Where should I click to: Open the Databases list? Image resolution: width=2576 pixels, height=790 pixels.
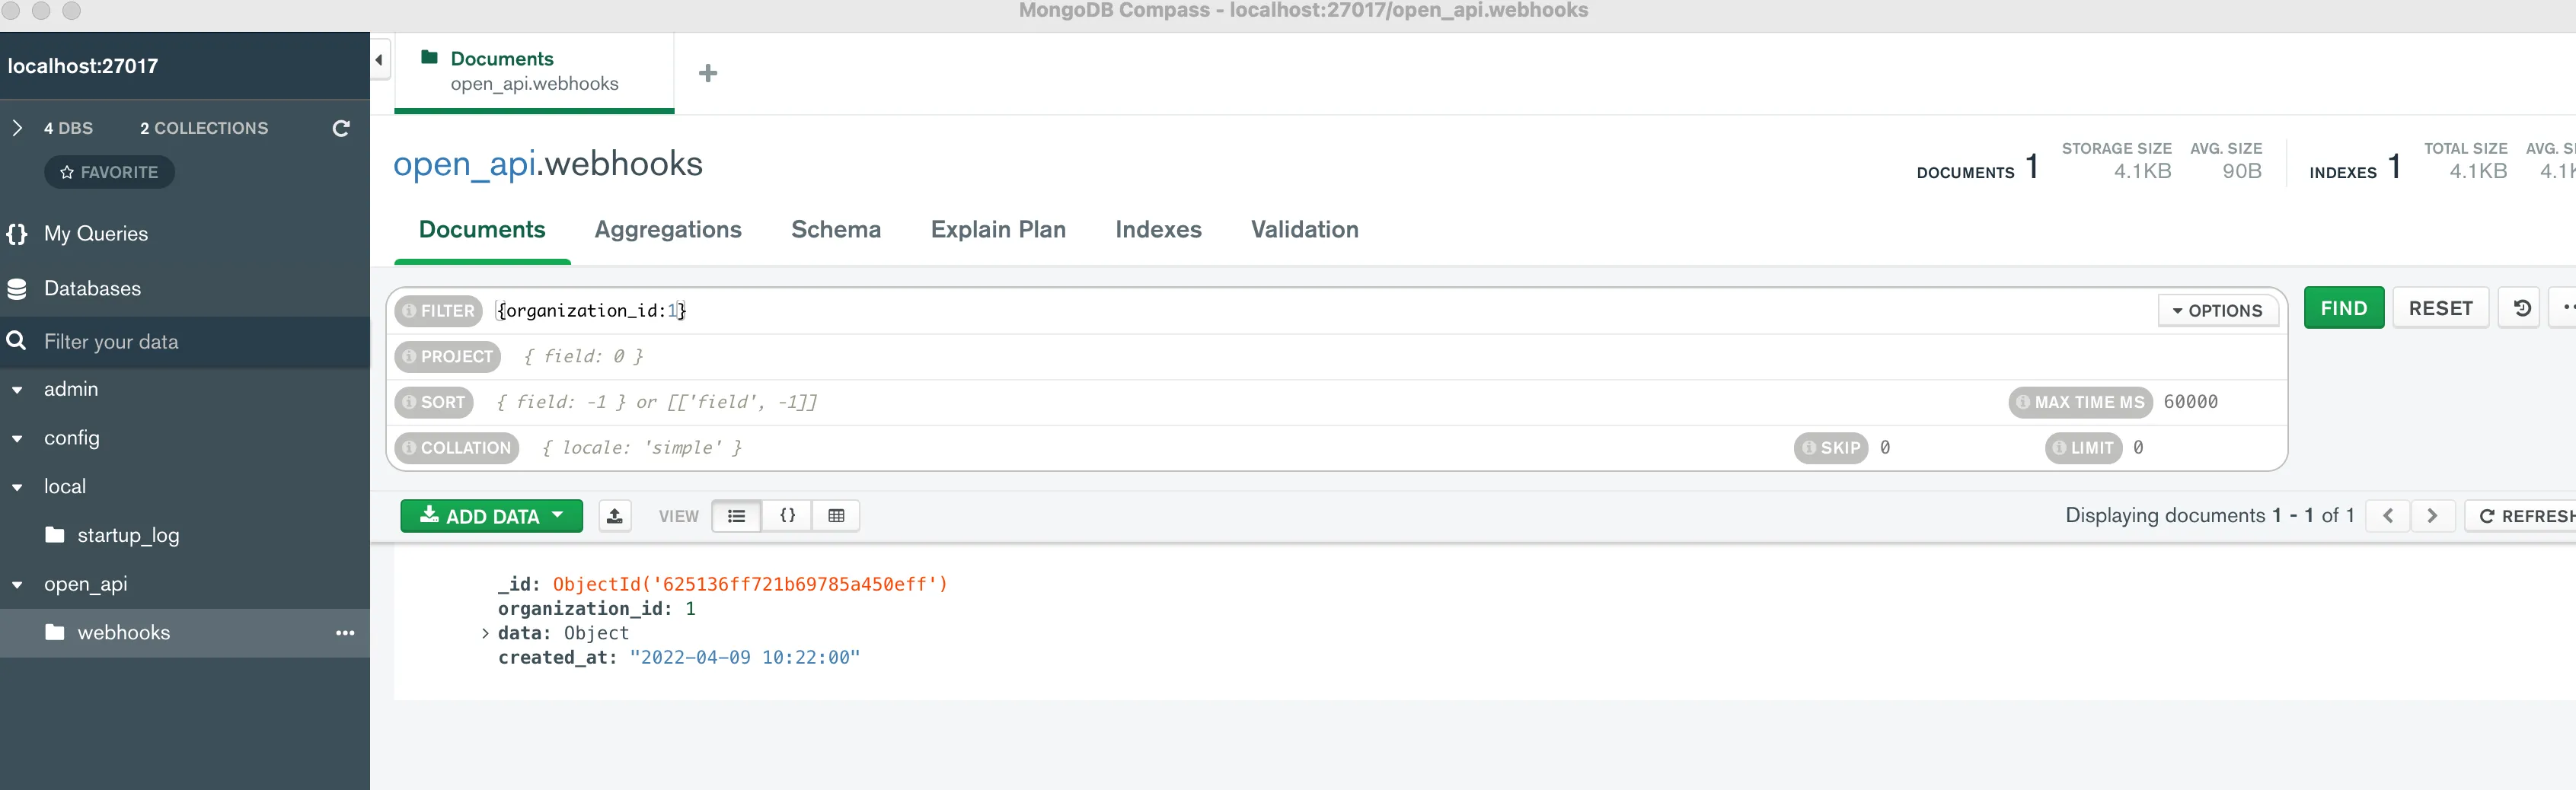[92, 289]
